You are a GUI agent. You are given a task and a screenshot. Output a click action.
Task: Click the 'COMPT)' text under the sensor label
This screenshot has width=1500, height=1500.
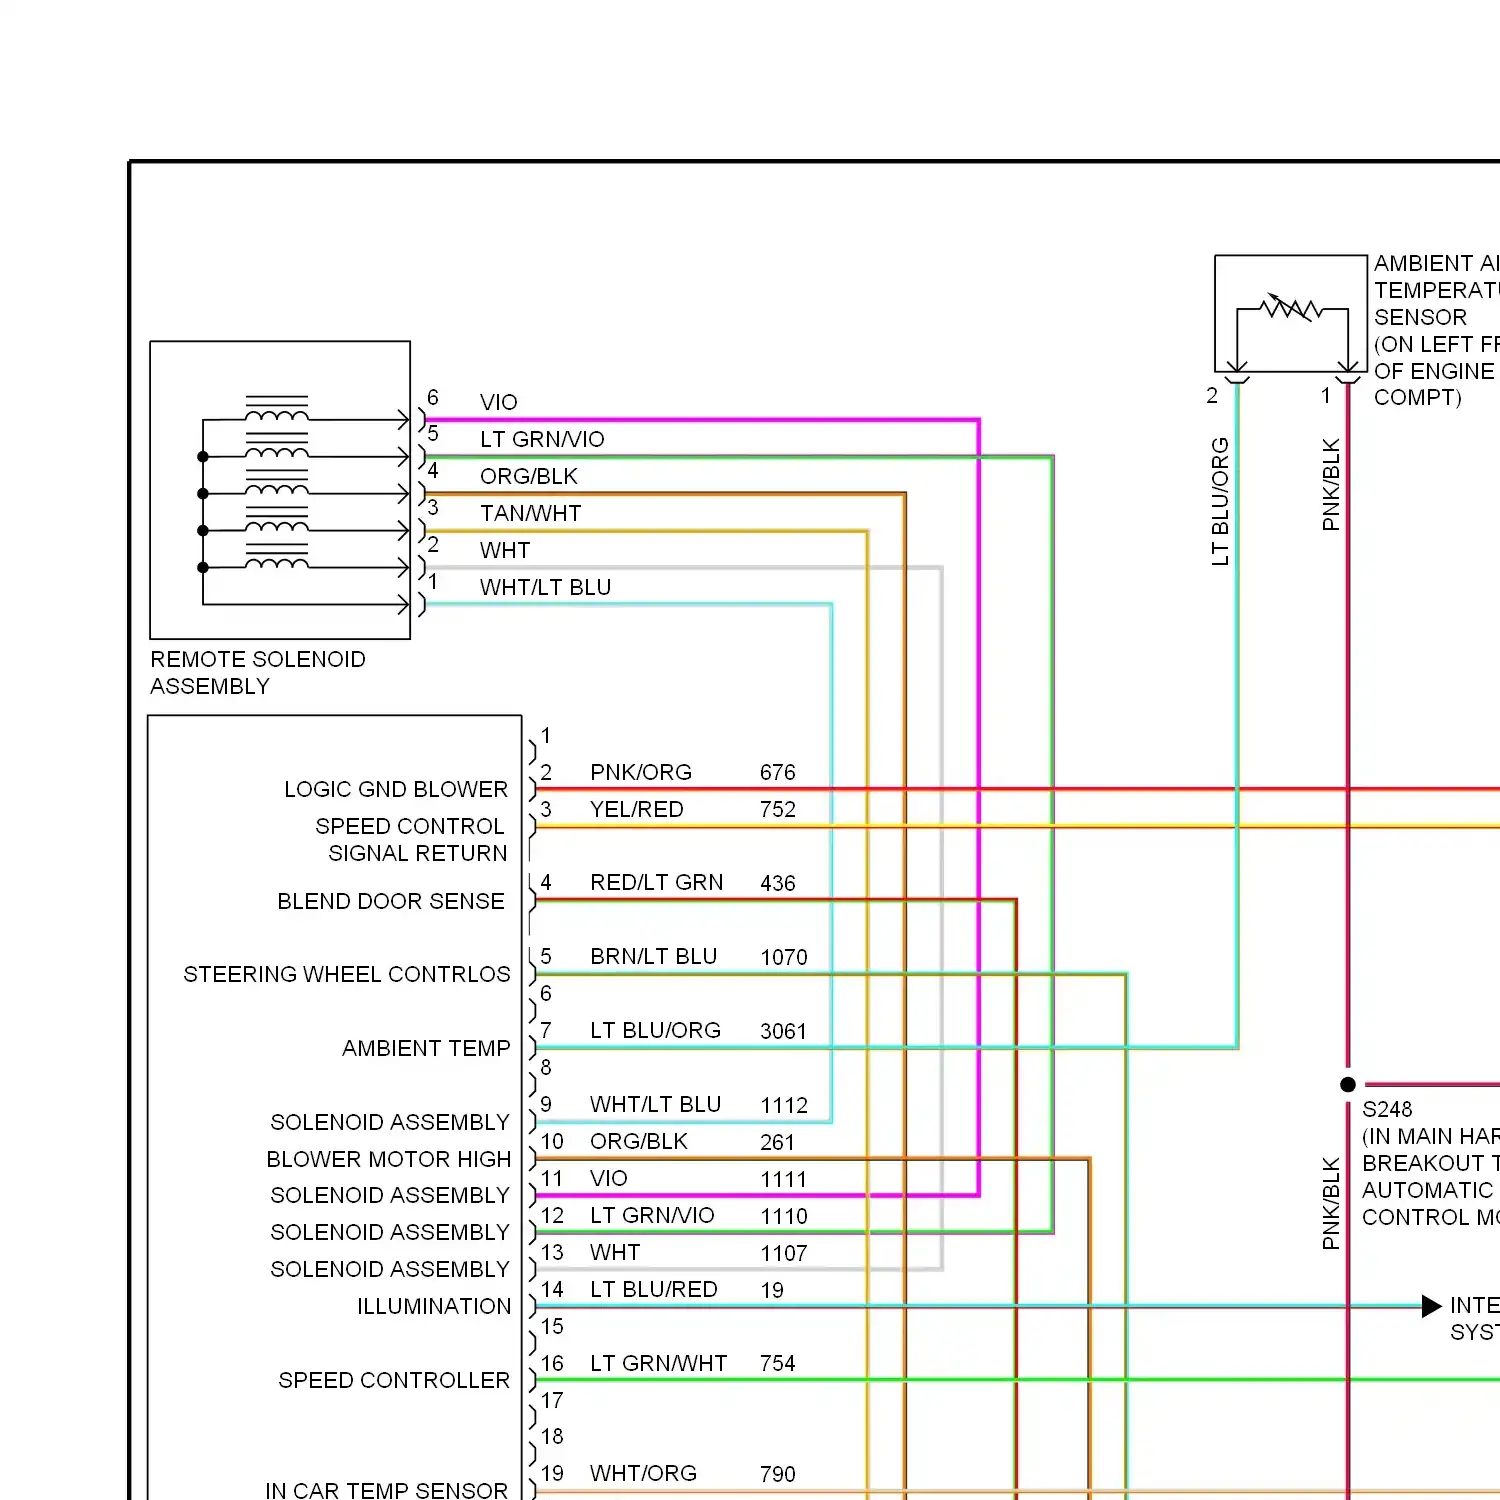tap(1417, 397)
